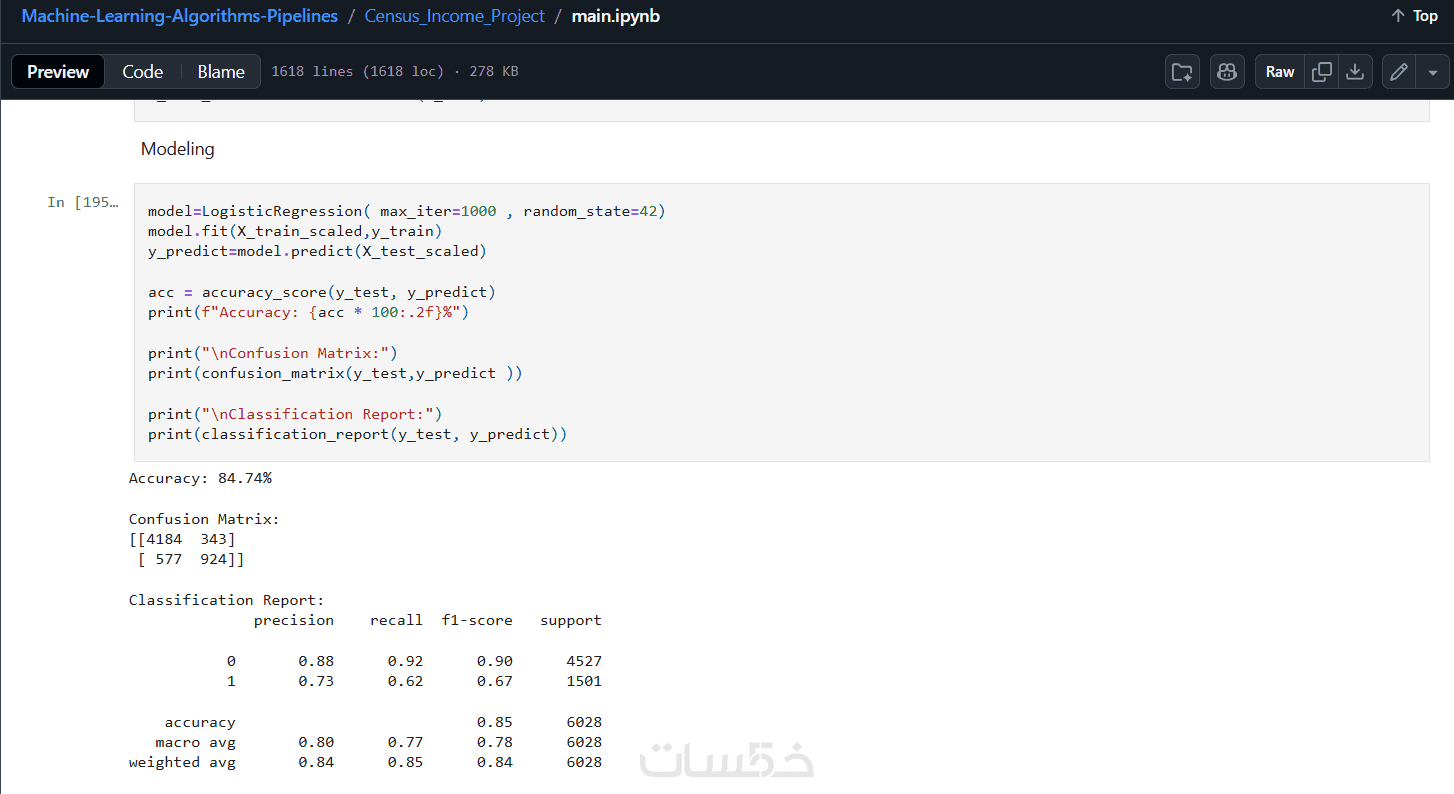This screenshot has width=1454, height=794.
Task: Click support value 4527
Action: (584, 661)
